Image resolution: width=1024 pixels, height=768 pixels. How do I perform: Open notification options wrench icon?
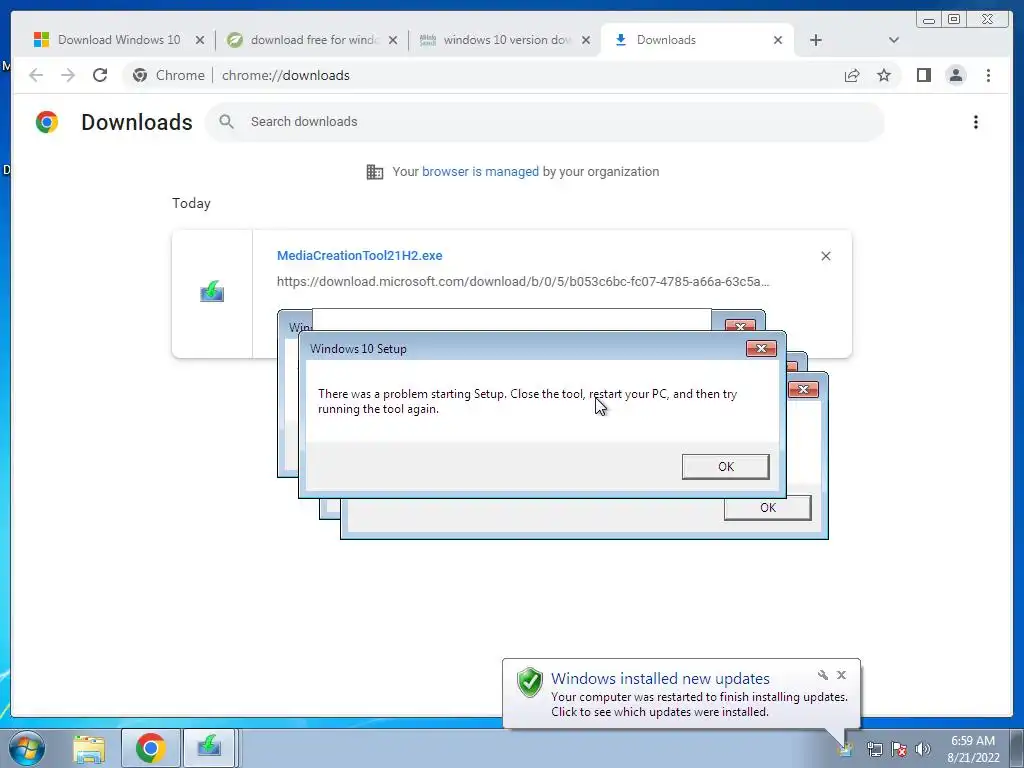click(823, 675)
